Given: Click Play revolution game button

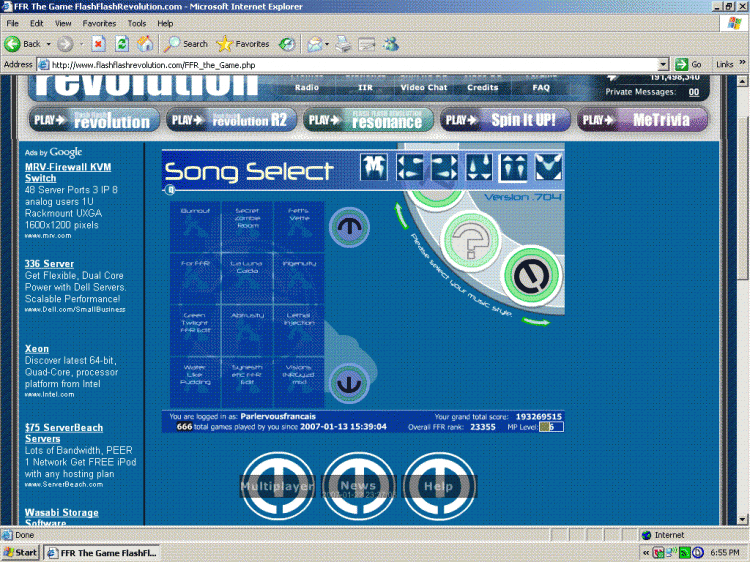Looking at the screenshot, I should coord(94,120).
